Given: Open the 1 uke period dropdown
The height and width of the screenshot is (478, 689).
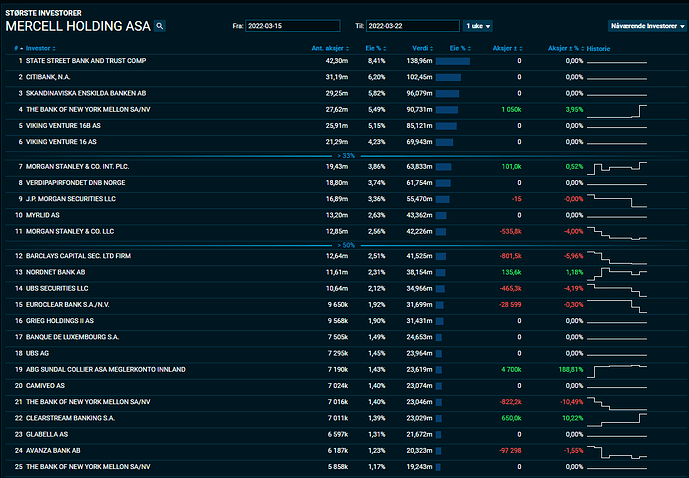Looking at the screenshot, I should [478, 26].
